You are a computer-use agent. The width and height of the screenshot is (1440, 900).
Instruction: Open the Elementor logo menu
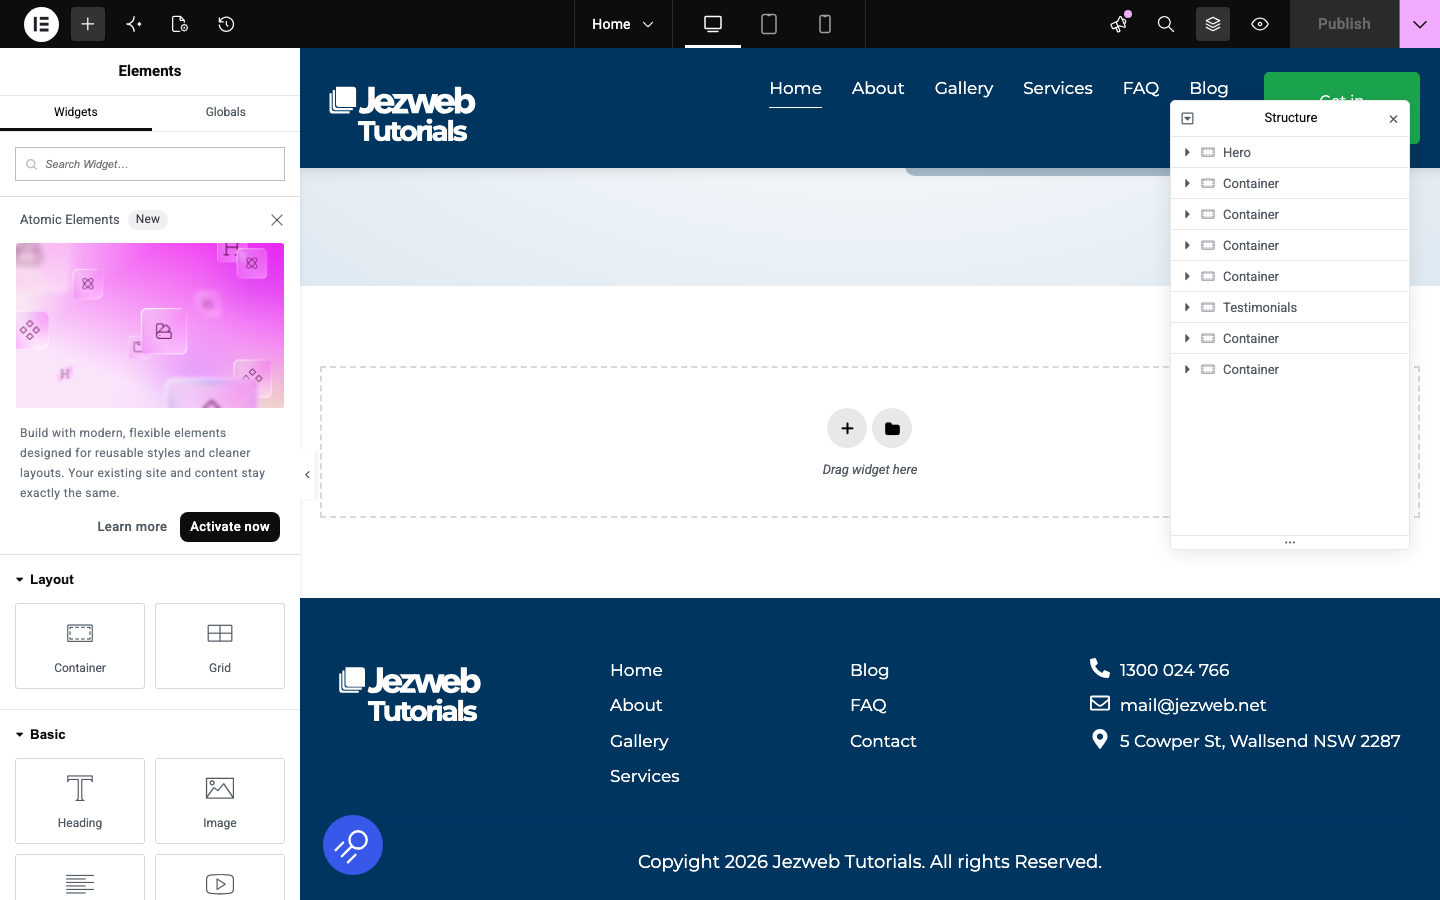point(41,24)
